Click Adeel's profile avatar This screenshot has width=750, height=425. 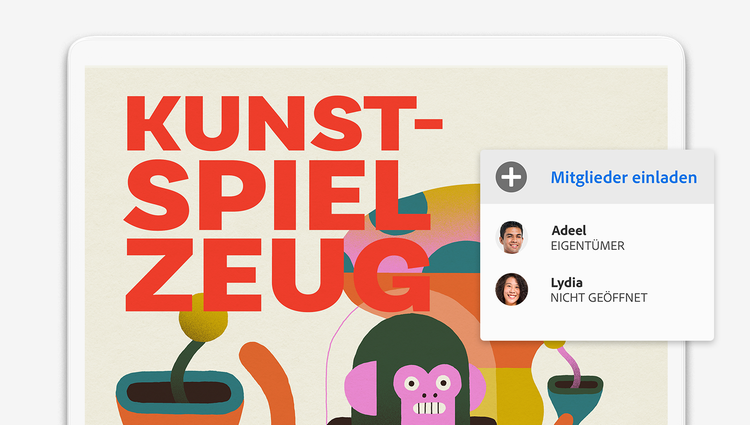(511, 237)
